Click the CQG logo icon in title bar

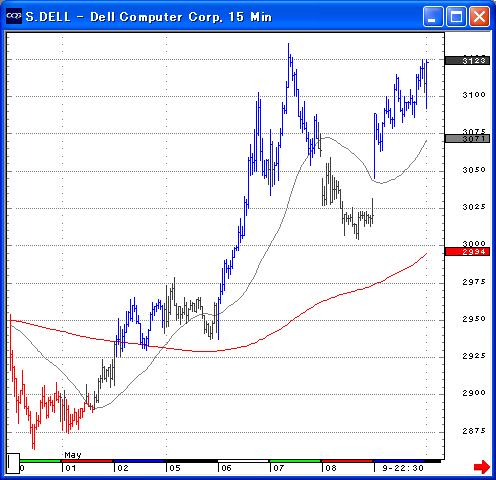click(14, 16)
